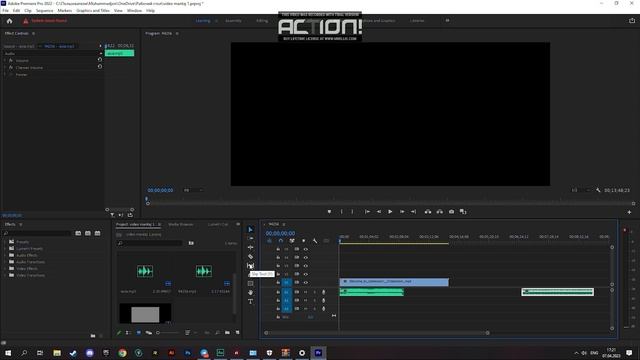The image size is (640, 360).
Task: Click New Bin in Project panel
Action: pos(227,333)
